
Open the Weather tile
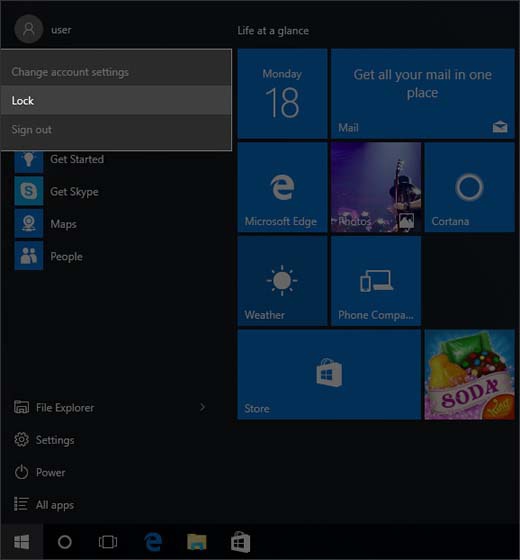[x=282, y=281]
